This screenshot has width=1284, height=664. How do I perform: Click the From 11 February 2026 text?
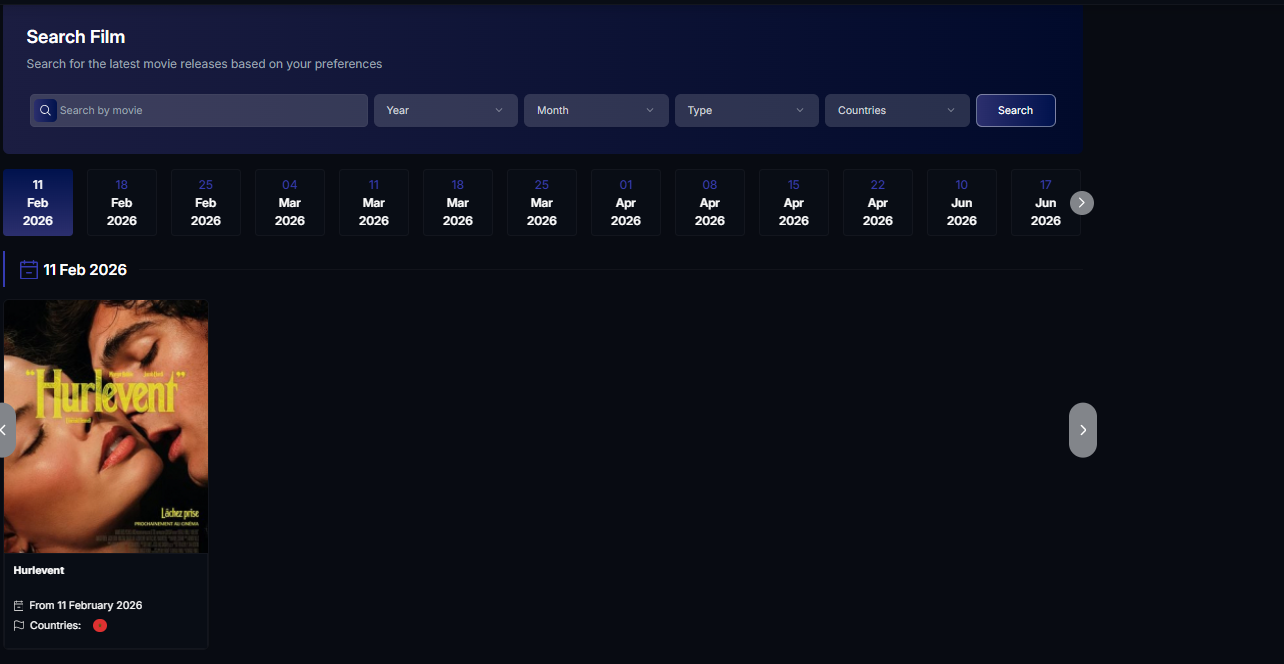point(86,606)
